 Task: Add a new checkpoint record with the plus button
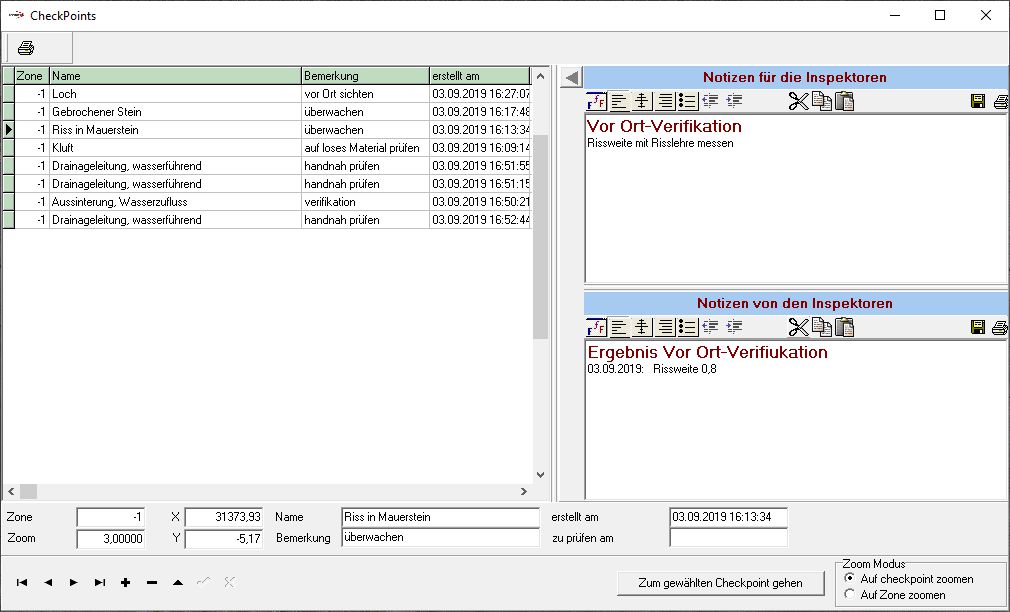[x=125, y=582]
